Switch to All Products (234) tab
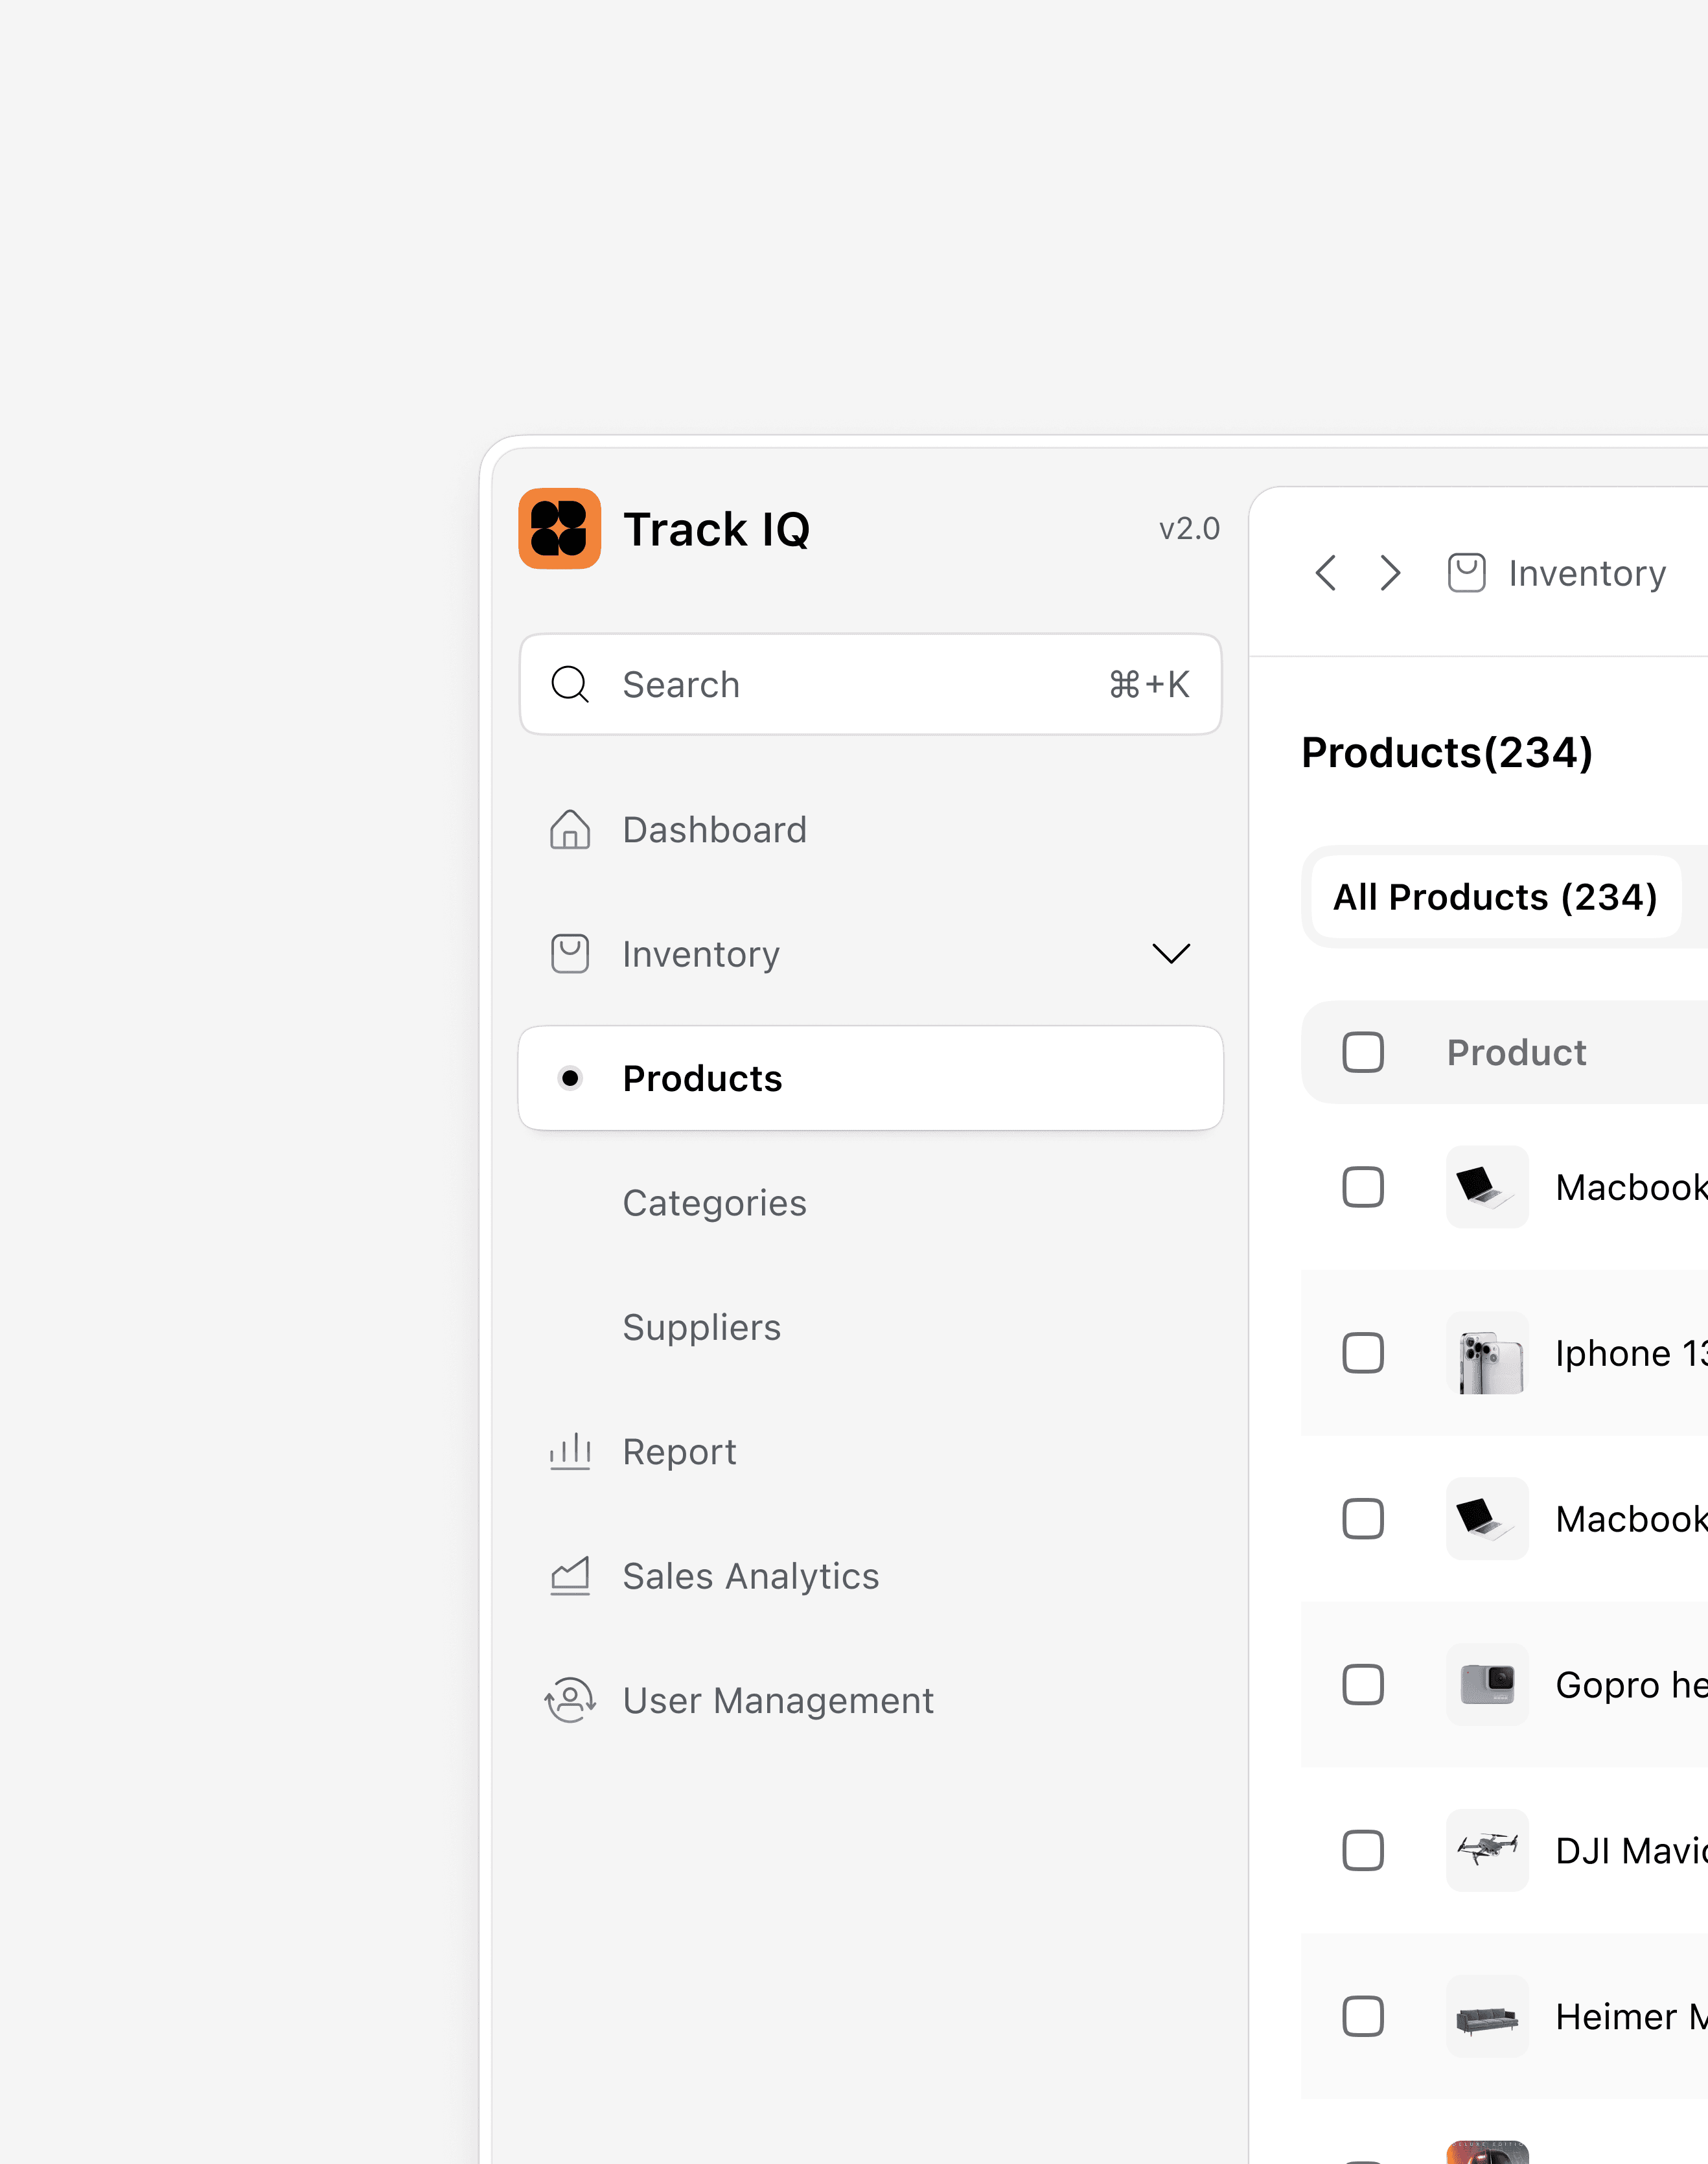The width and height of the screenshot is (1708, 2164). (1495, 897)
